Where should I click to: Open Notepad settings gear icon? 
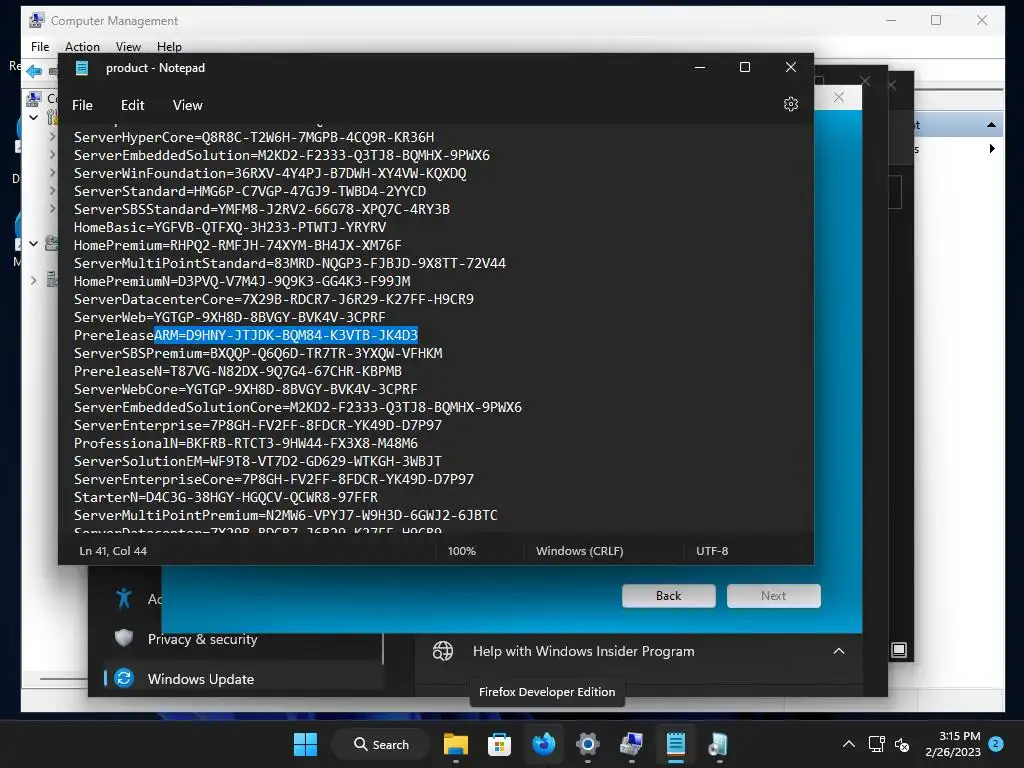(790, 104)
